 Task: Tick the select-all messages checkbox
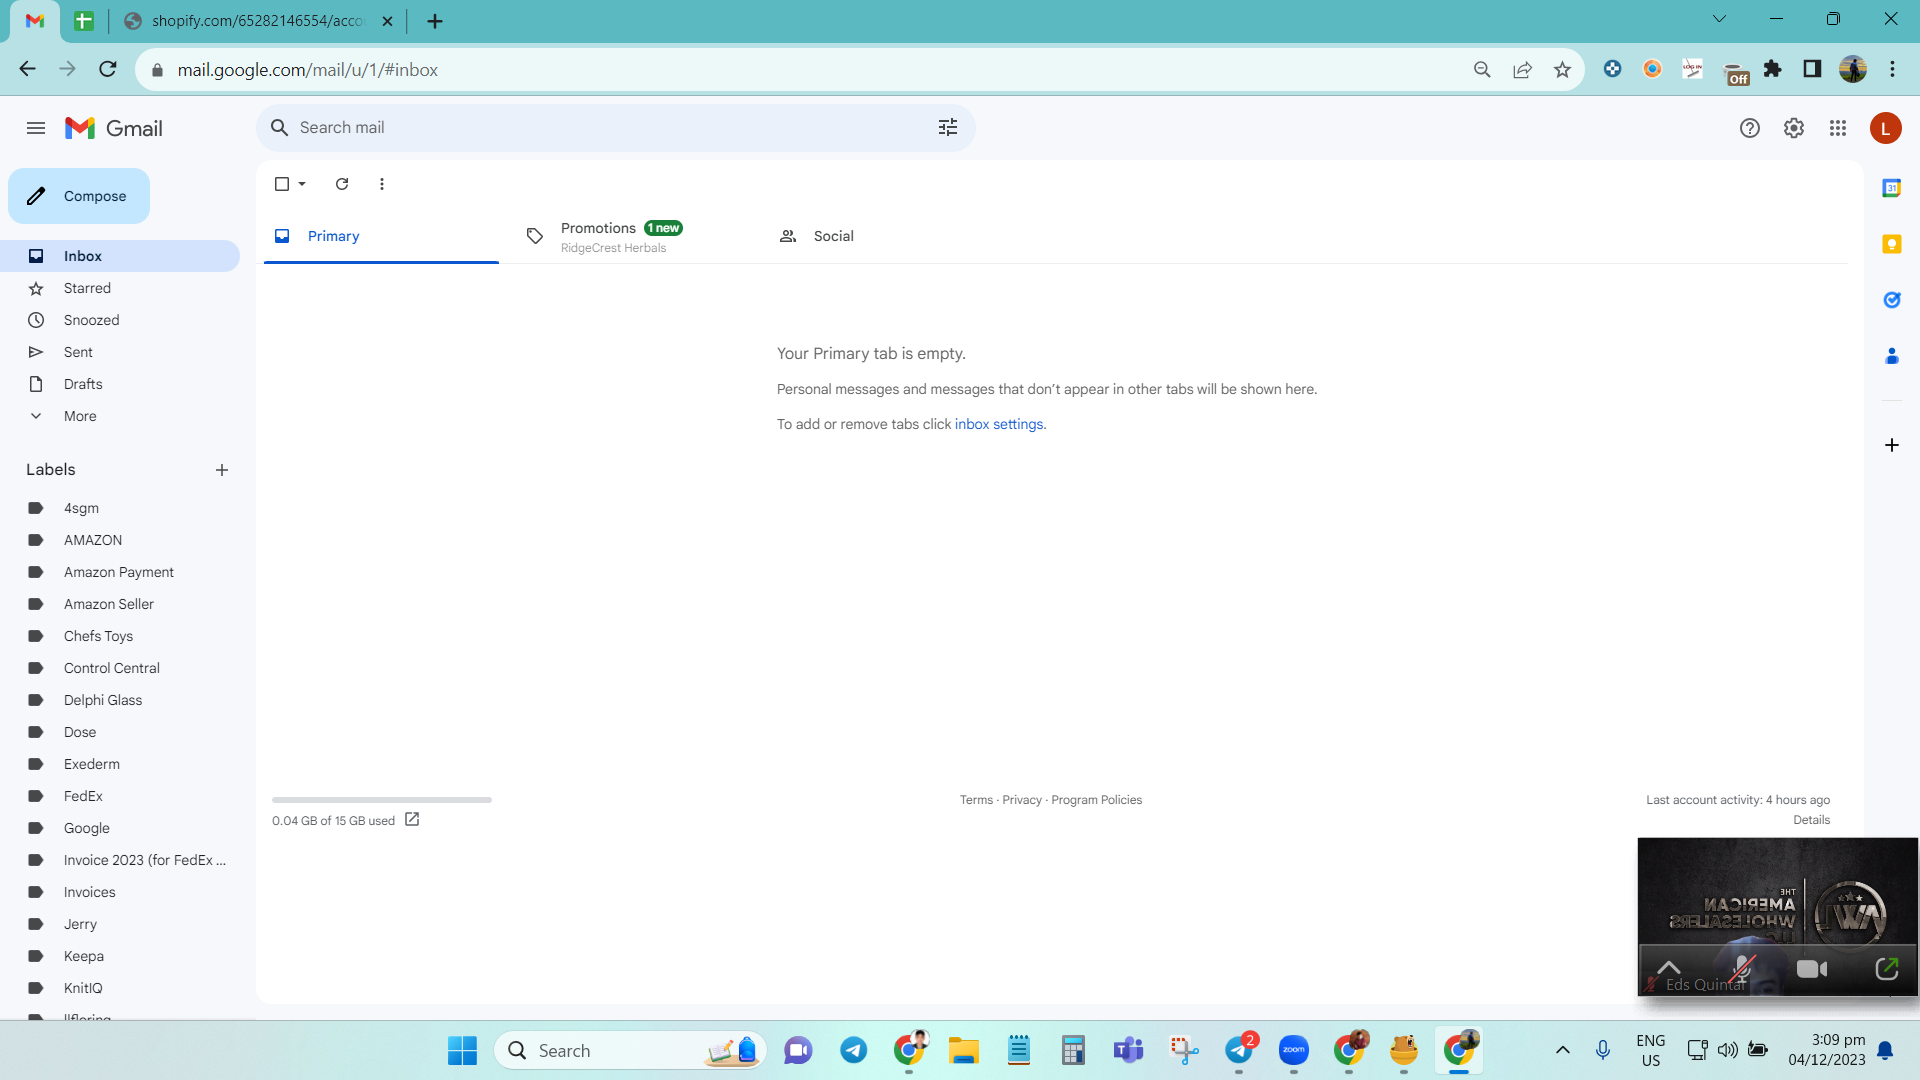282,184
